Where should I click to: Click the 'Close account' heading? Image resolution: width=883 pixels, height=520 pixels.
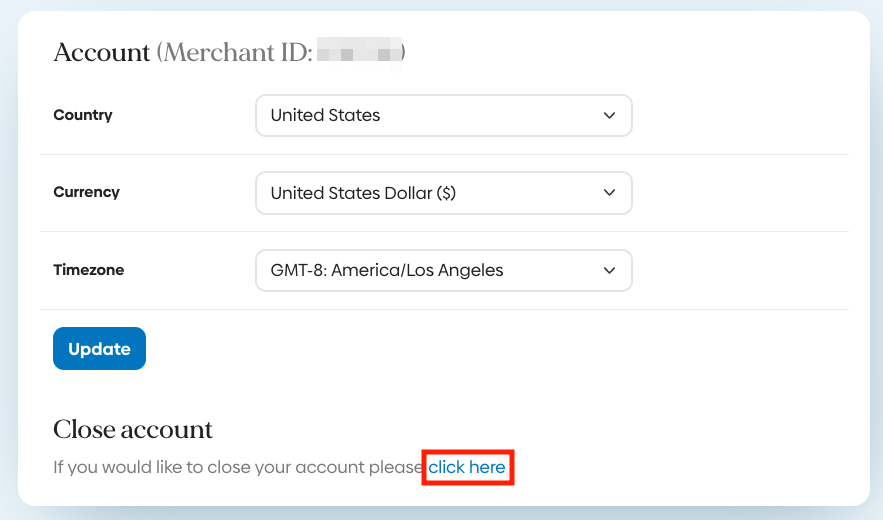pos(133,429)
